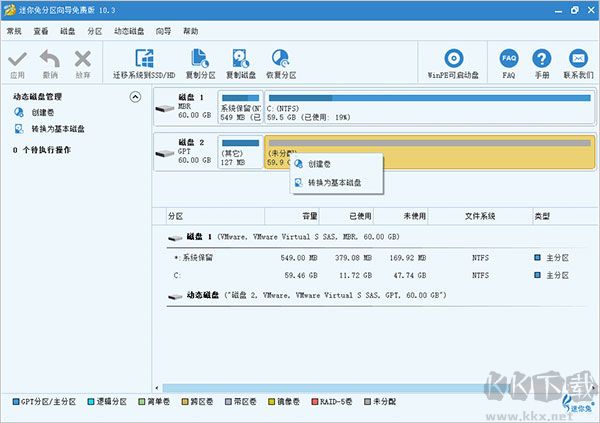This screenshot has width=600, height=423.
Task: Select the Copy Disk (复制磁盘) icon
Action: point(241,58)
